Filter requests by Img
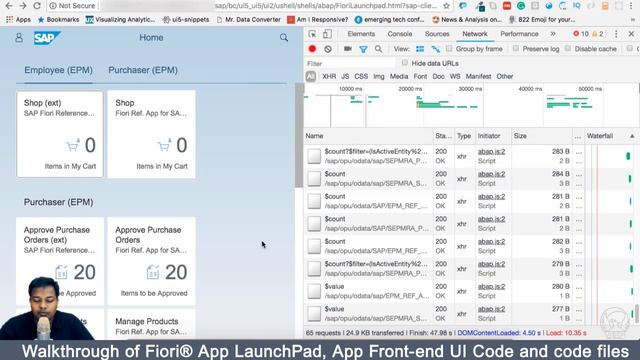 coord(379,76)
